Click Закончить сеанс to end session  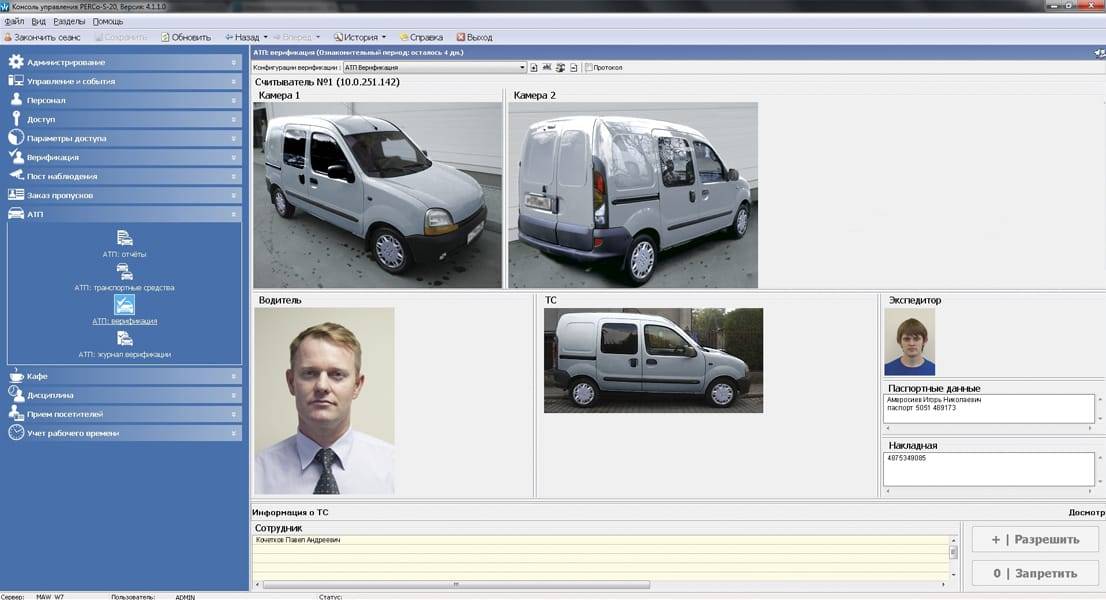tap(42, 37)
